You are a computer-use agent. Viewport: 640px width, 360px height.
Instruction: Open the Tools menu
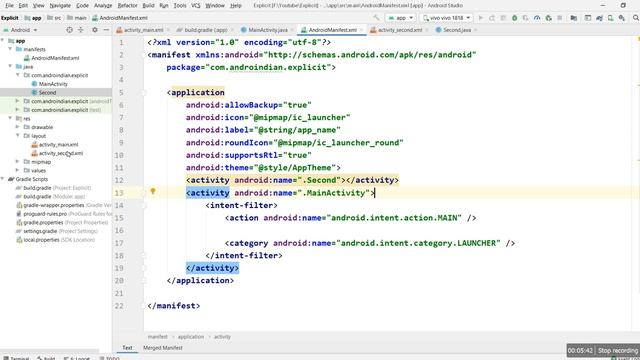tap(180, 5)
